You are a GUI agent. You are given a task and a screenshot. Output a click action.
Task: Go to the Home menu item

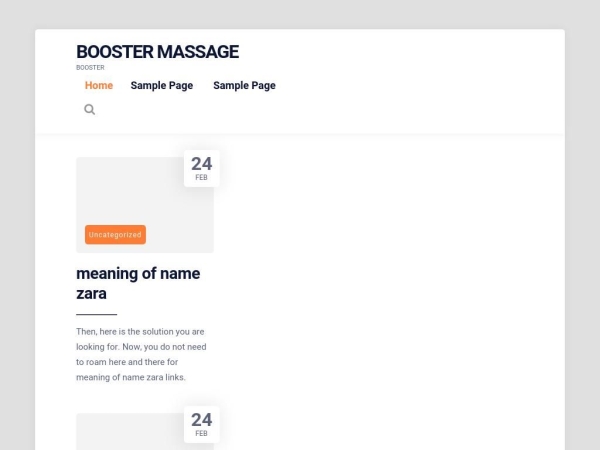point(99,85)
